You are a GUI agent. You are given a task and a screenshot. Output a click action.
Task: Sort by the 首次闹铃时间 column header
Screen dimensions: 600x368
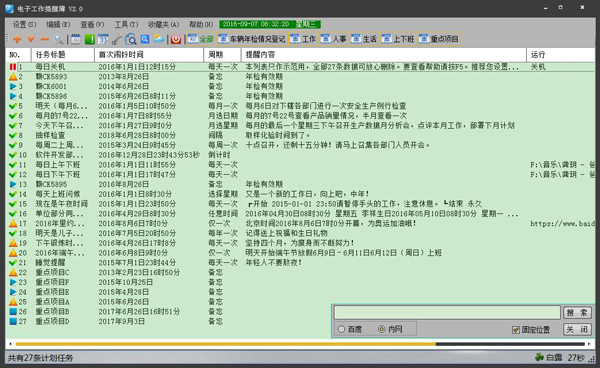click(149, 55)
